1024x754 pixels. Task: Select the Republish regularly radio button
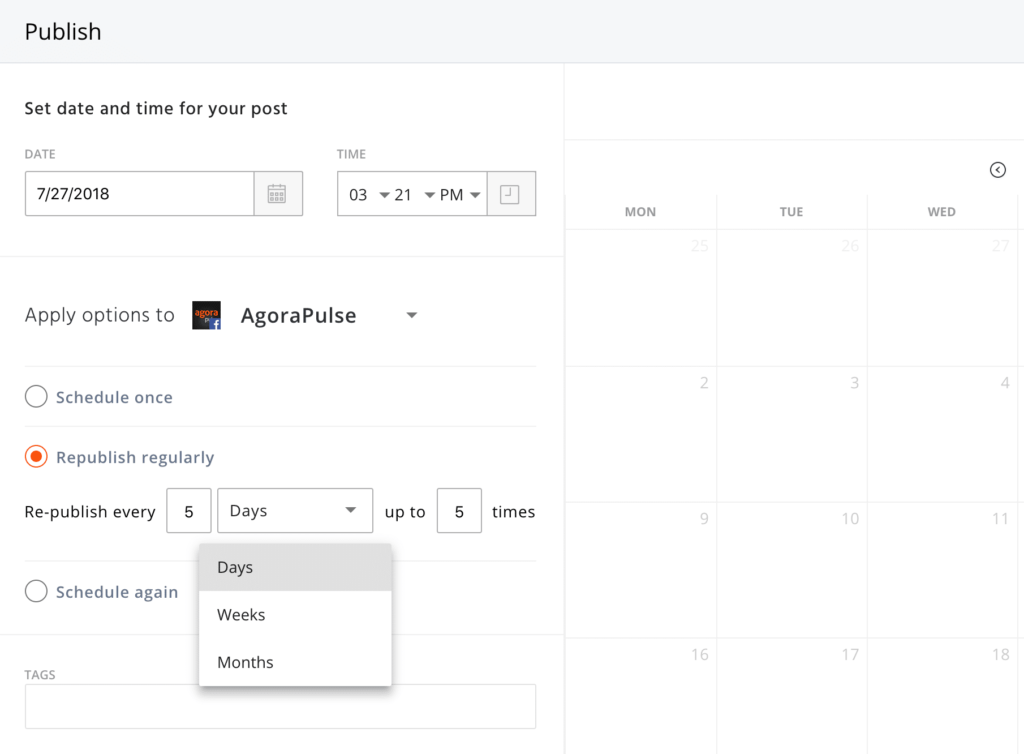tap(36, 457)
